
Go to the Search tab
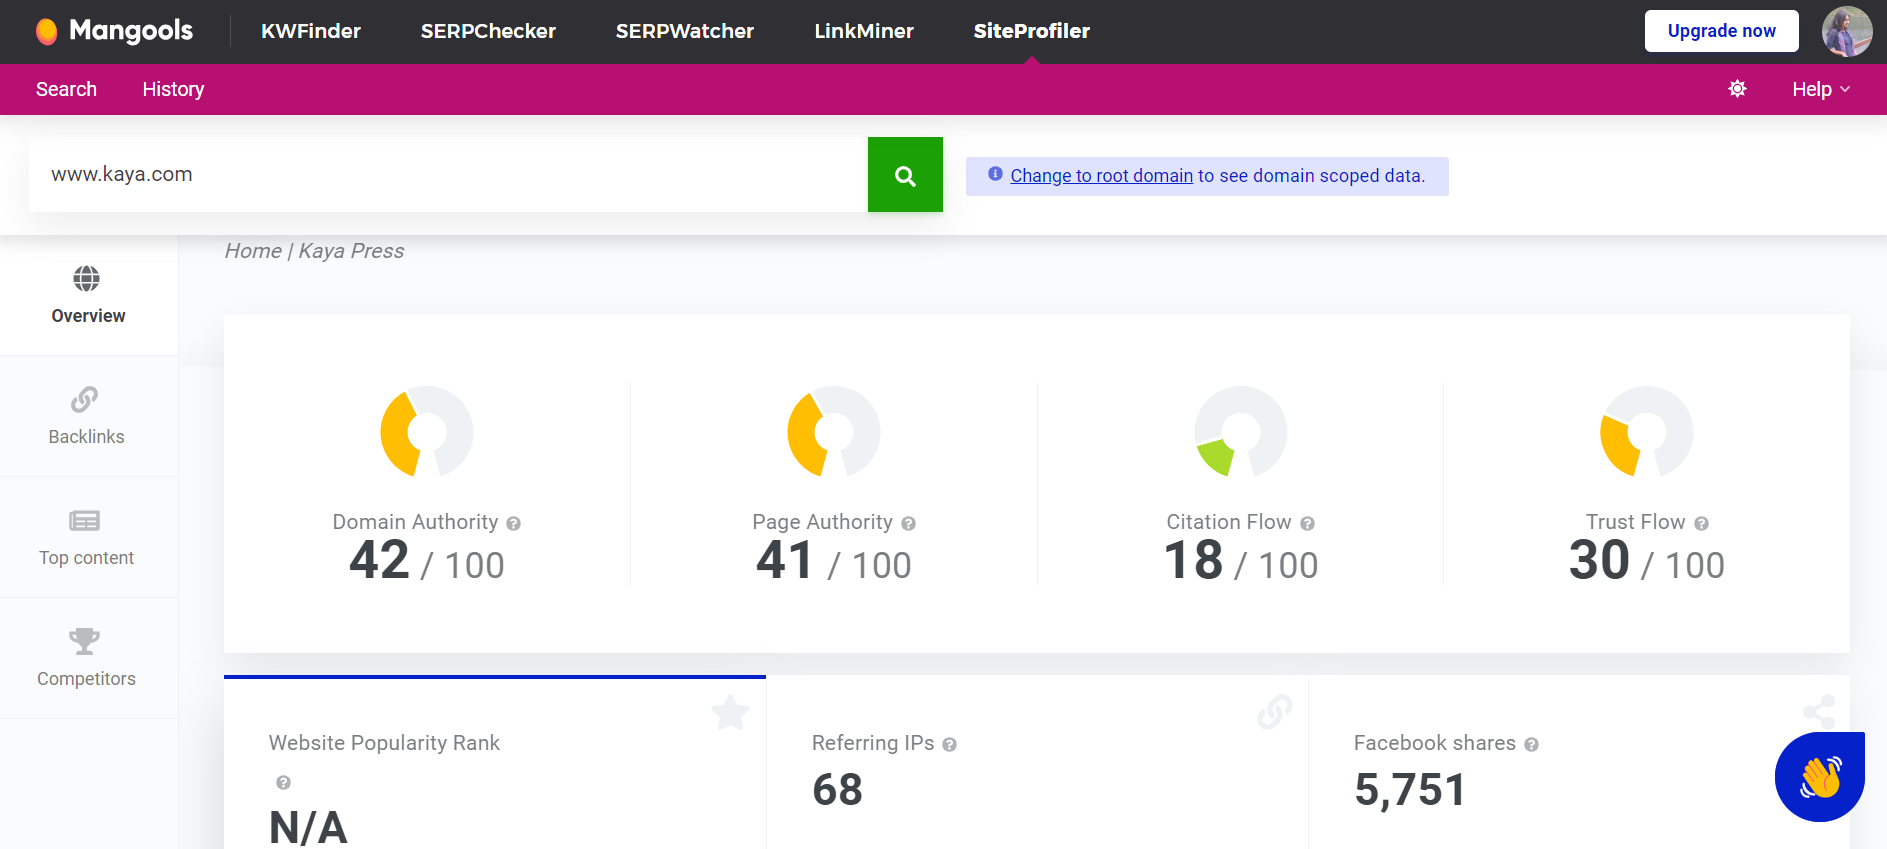coord(66,89)
